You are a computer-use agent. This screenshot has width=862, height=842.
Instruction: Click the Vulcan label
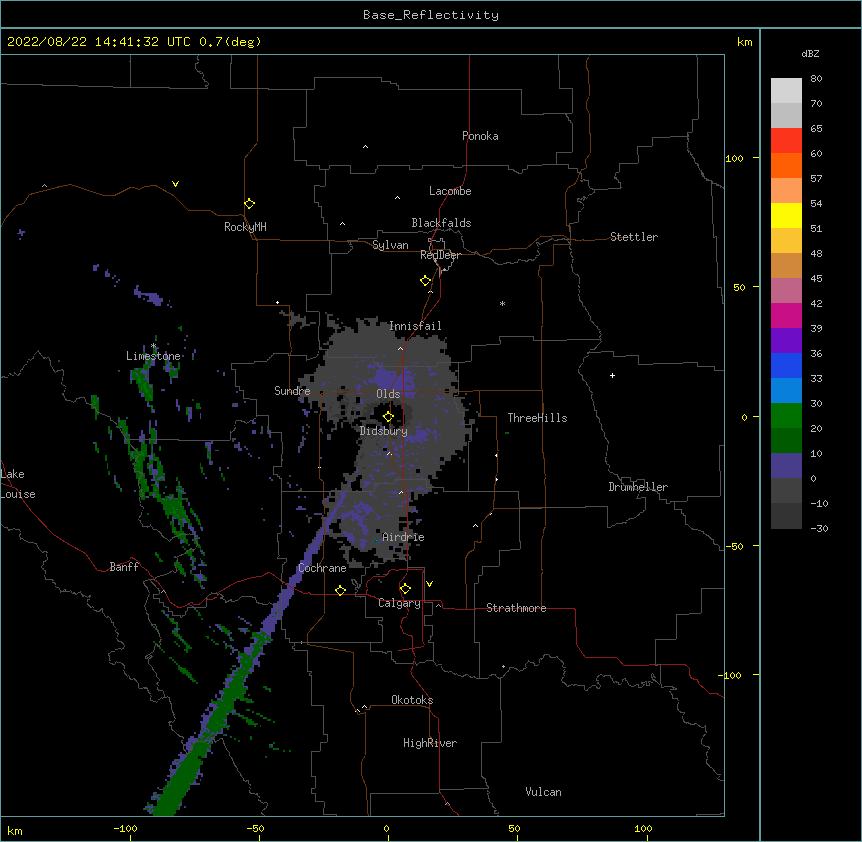tap(543, 792)
